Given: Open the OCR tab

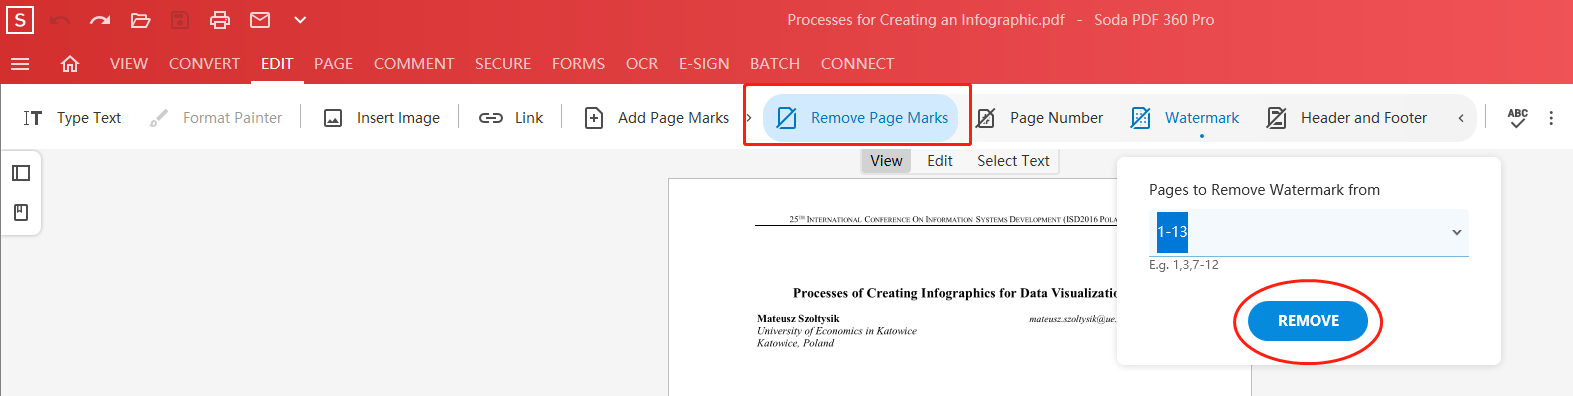Looking at the screenshot, I should pos(642,64).
